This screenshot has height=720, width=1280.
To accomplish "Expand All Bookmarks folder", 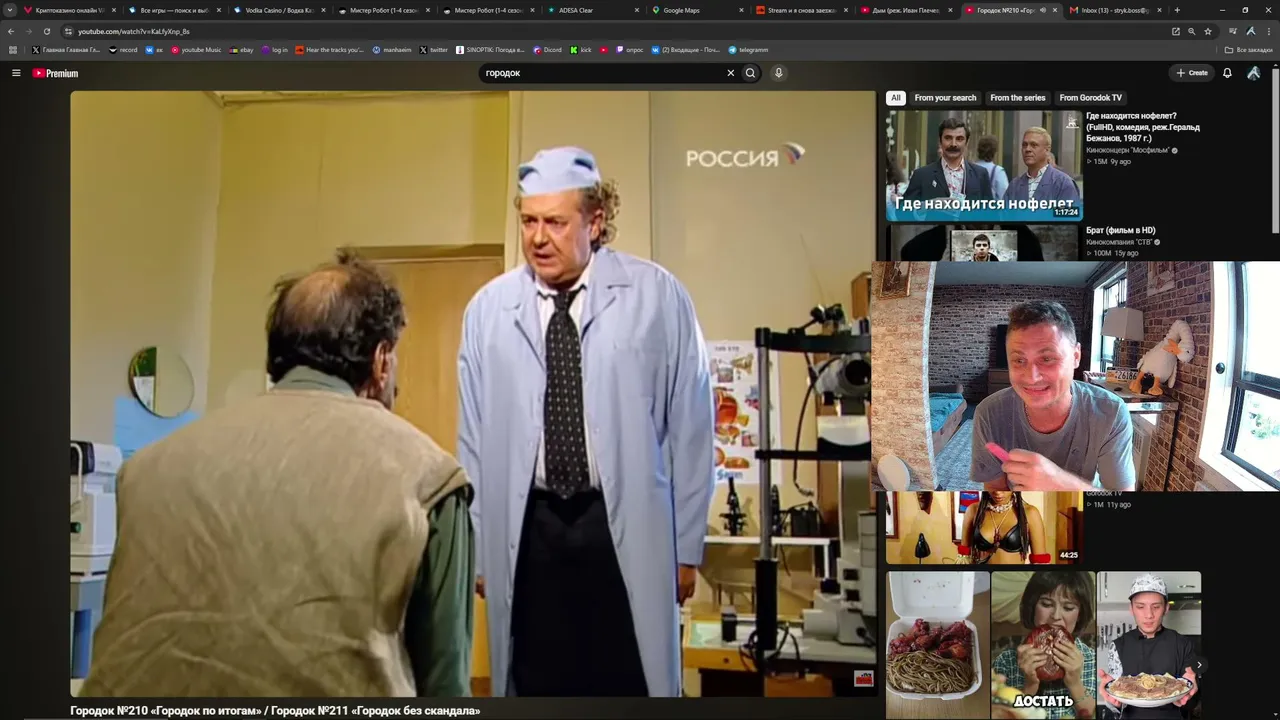I will 1249,50.
